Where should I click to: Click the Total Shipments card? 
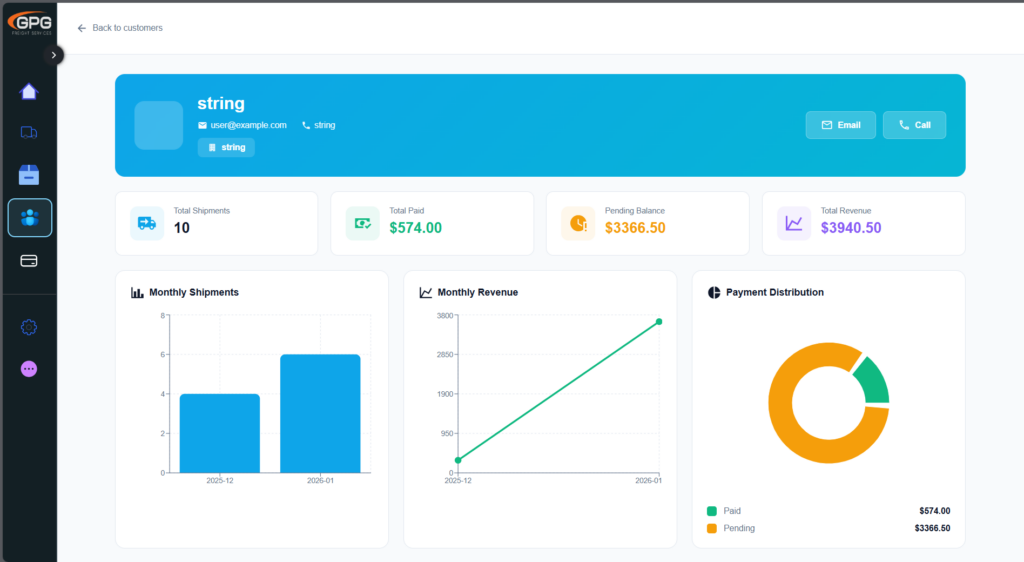[216, 223]
